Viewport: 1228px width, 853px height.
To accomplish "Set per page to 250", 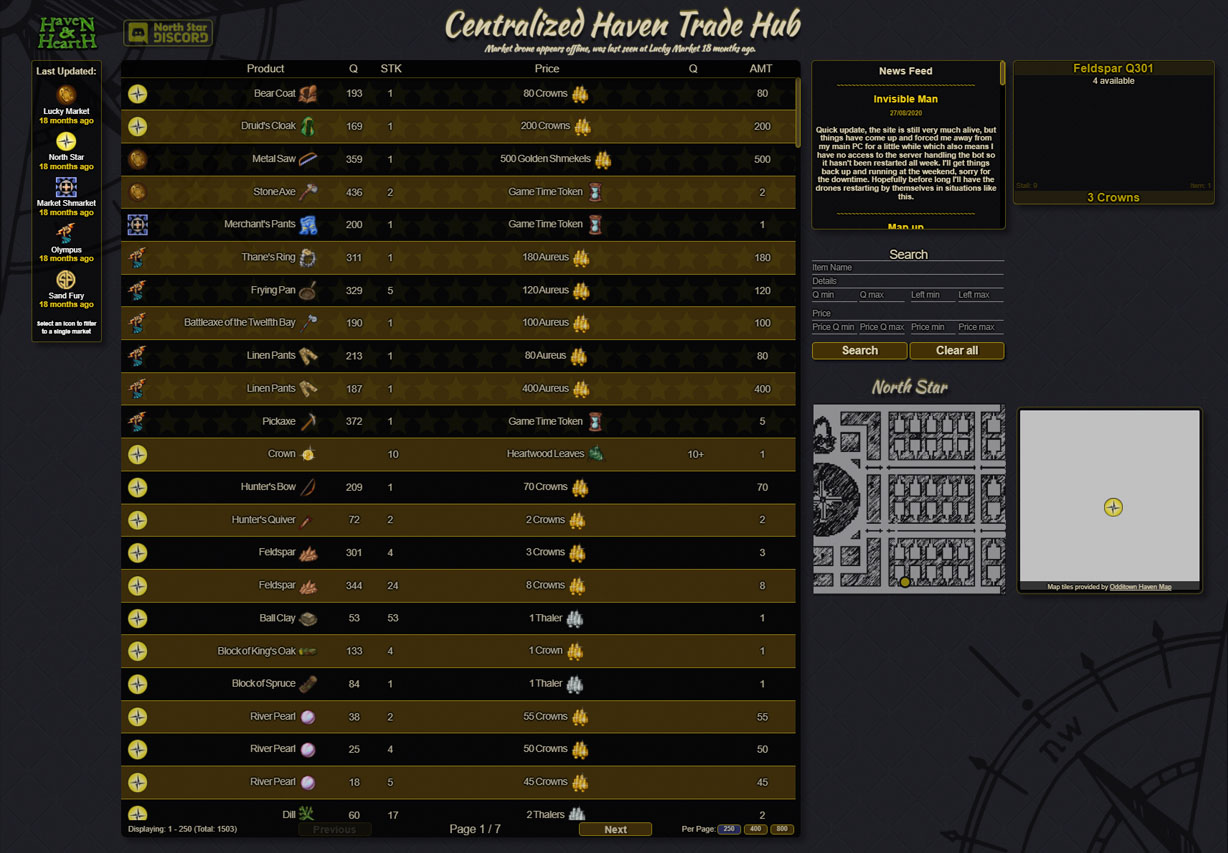I will point(729,829).
